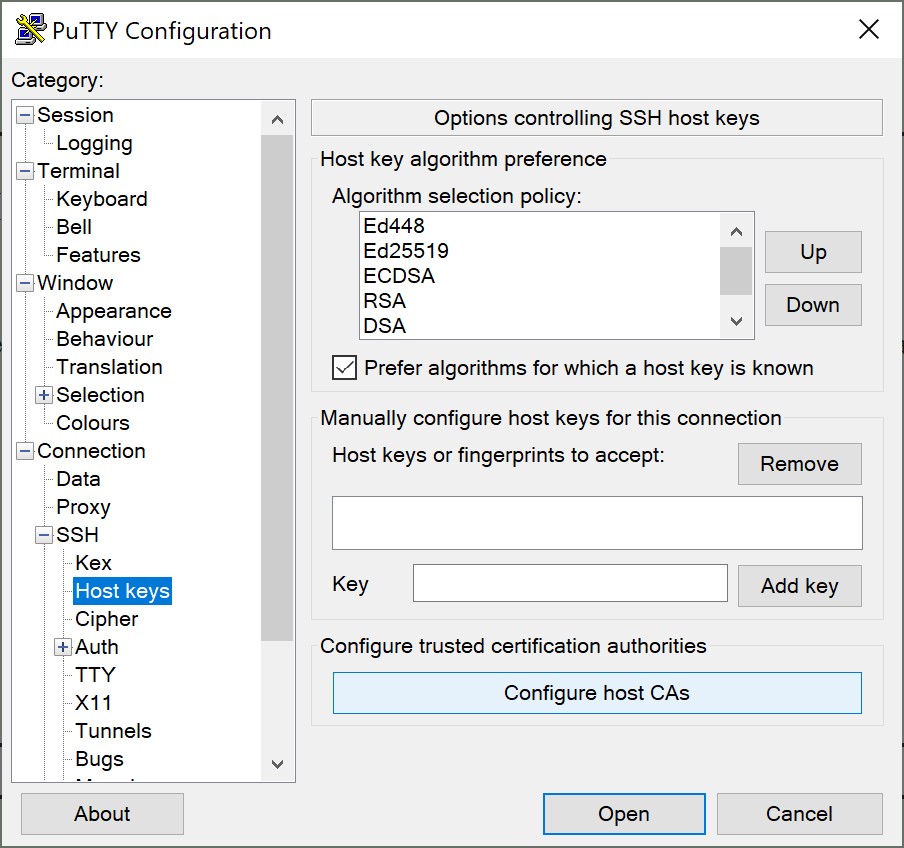Click the Remove host key button
This screenshot has height=848, width=904.
pyautogui.click(x=800, y=464)
